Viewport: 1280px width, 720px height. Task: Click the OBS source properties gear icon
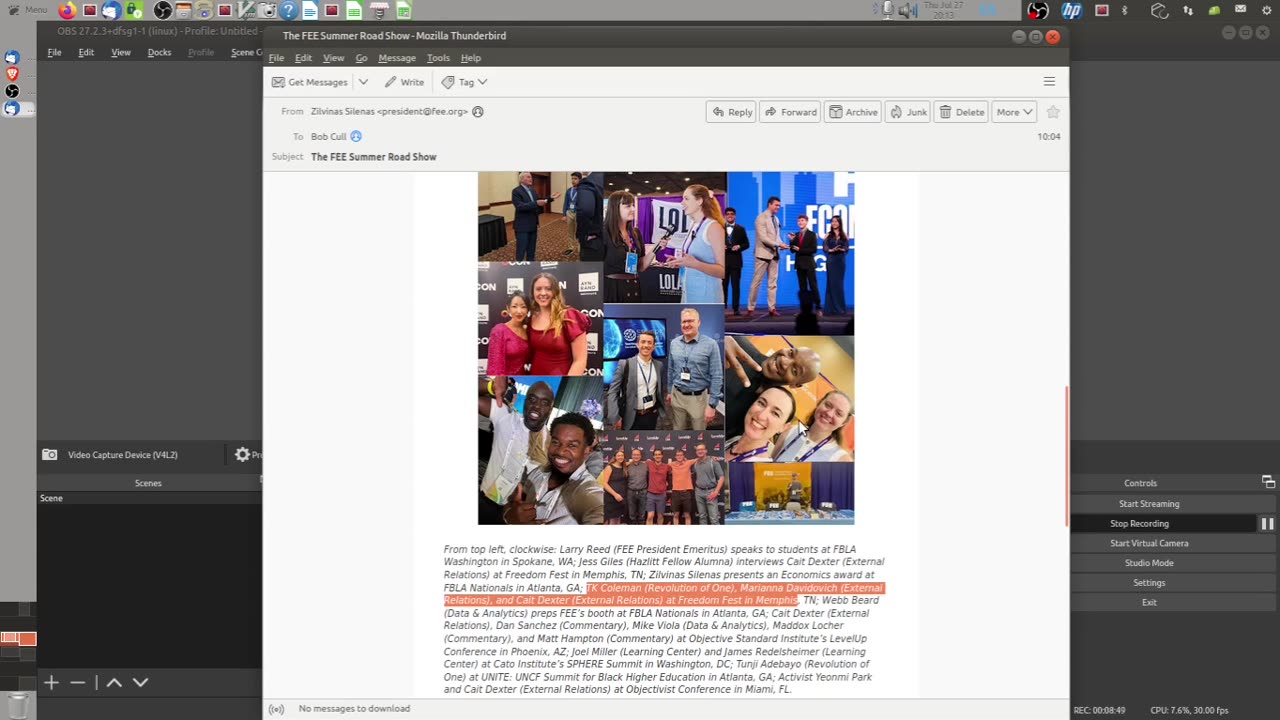tap(242, 455)
